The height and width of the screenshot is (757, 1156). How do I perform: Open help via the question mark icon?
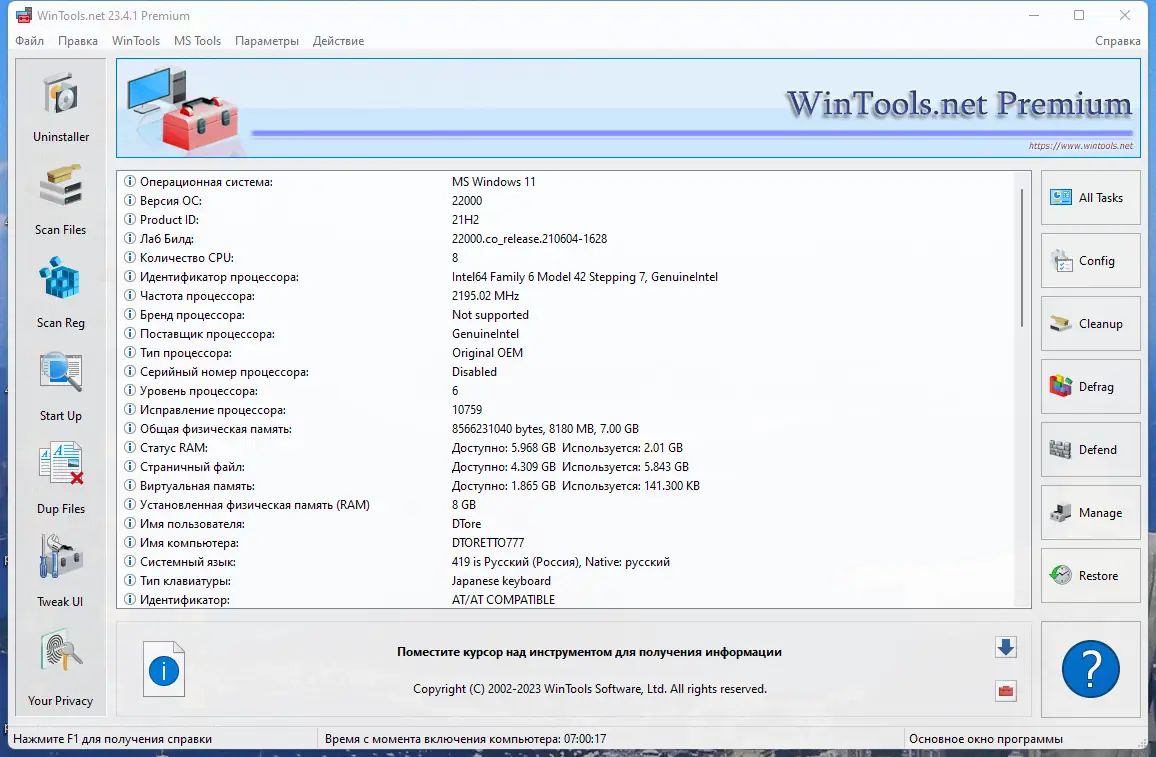coord(1090,669)
